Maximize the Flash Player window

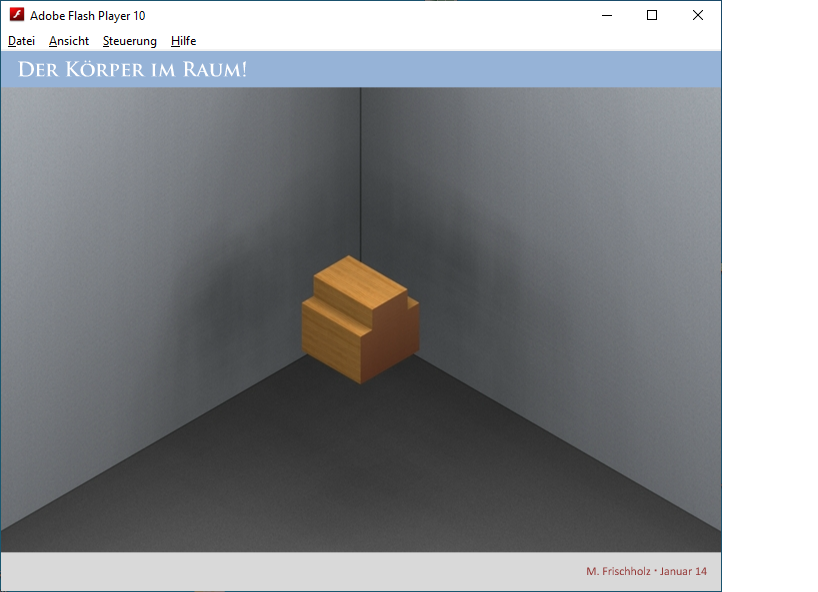[652, 15]
